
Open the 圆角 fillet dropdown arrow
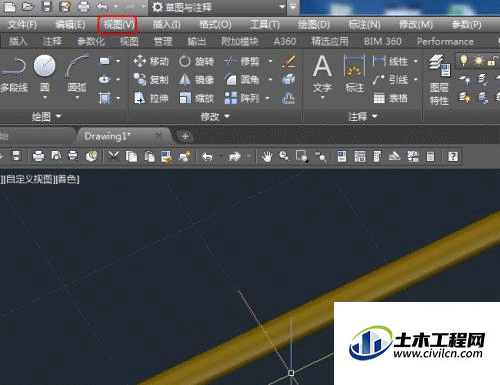pyautogui.click(x=270, y=80)
